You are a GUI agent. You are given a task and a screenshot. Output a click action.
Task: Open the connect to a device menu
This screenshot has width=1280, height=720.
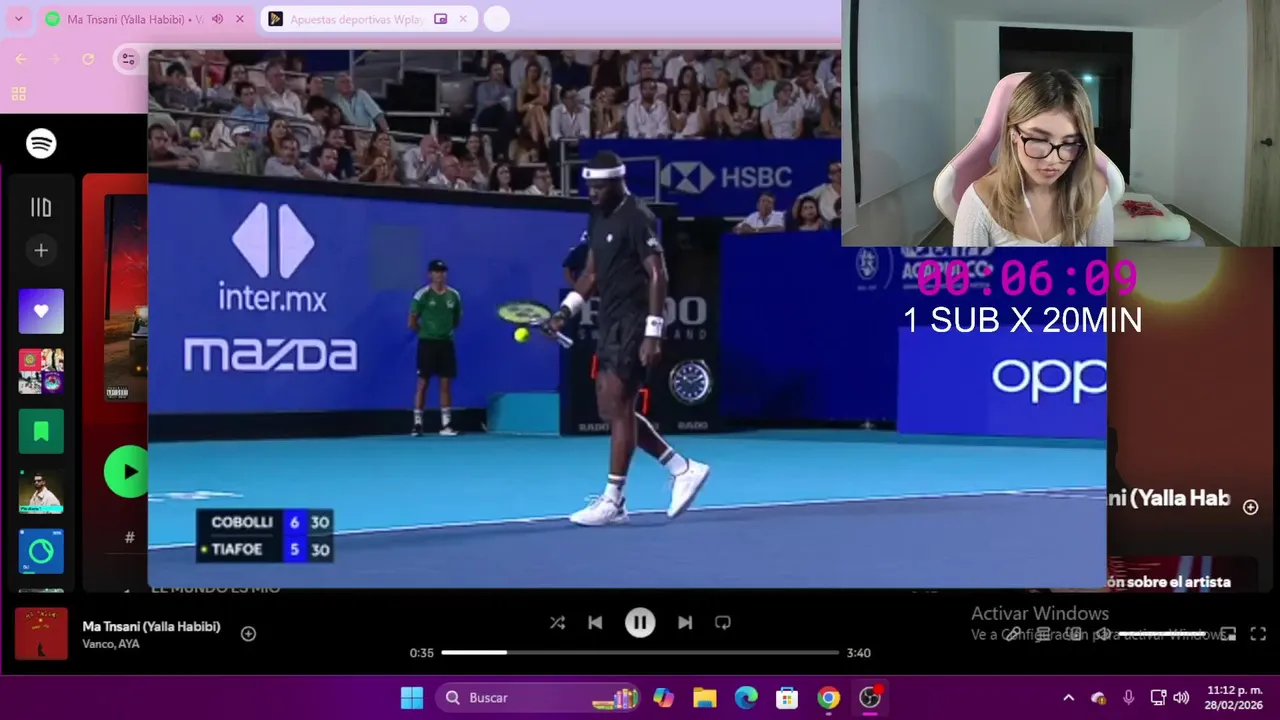tap(1073, 634)
